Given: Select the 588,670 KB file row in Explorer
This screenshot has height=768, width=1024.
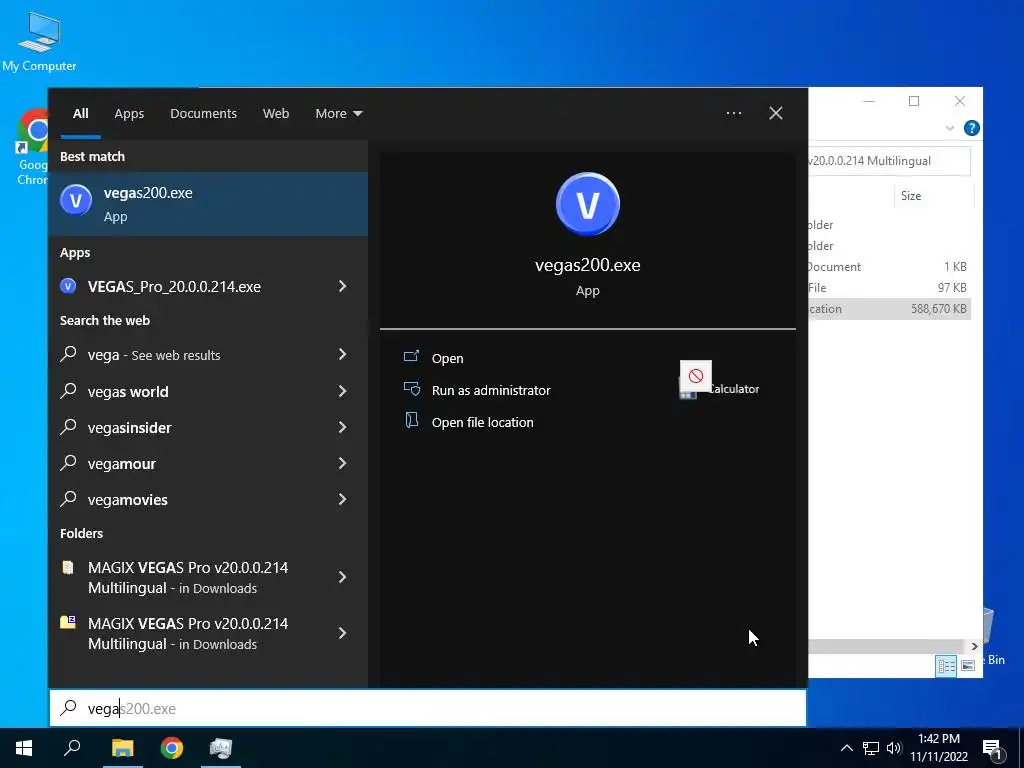Looking at the screenshot, I should click(x=889, y=309).
